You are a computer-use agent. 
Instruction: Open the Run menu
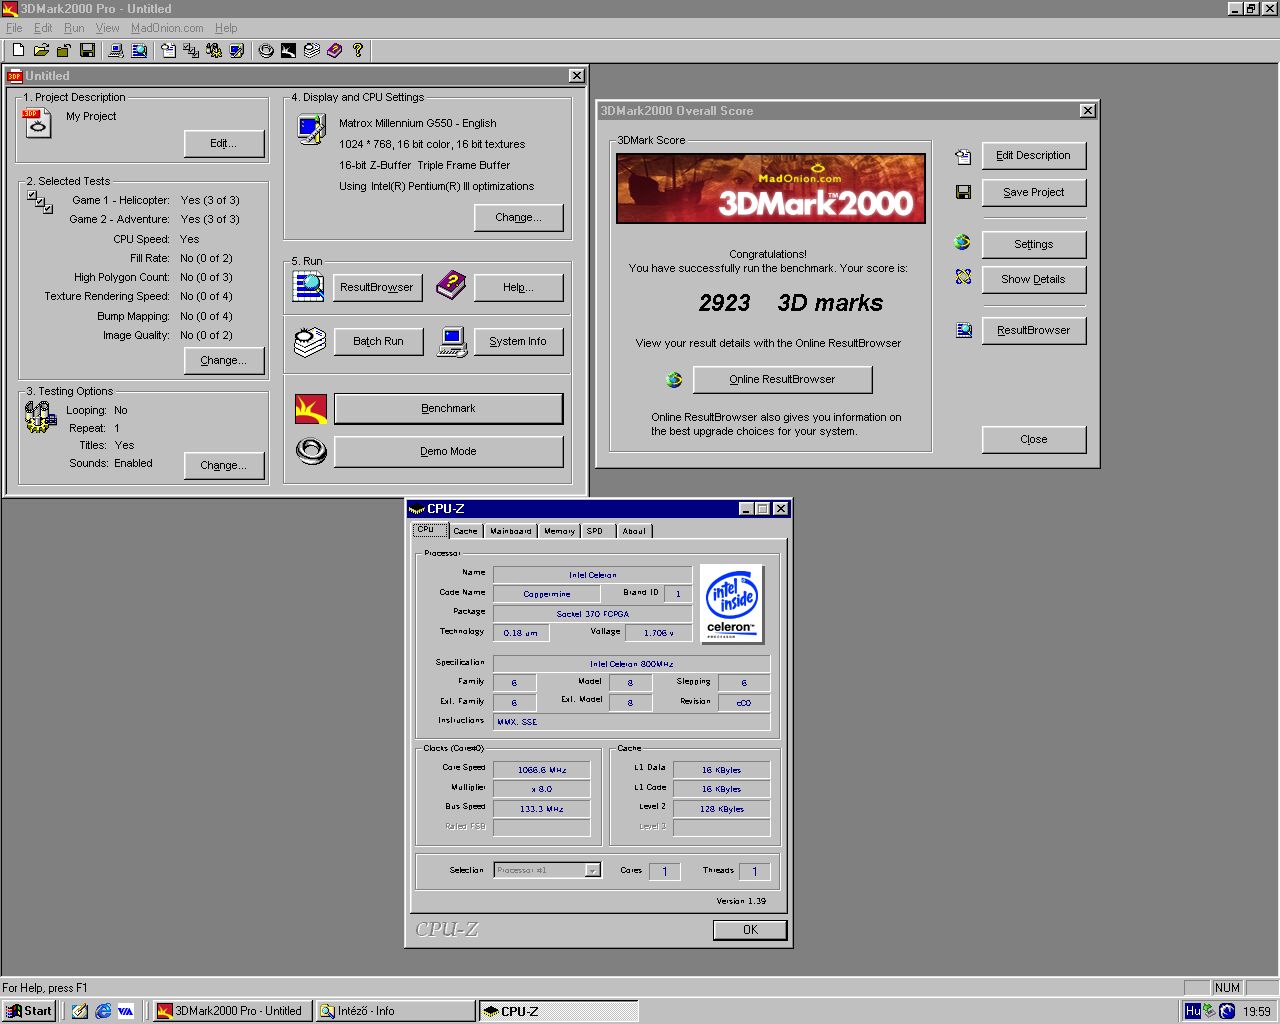click(x=74, y=28)
